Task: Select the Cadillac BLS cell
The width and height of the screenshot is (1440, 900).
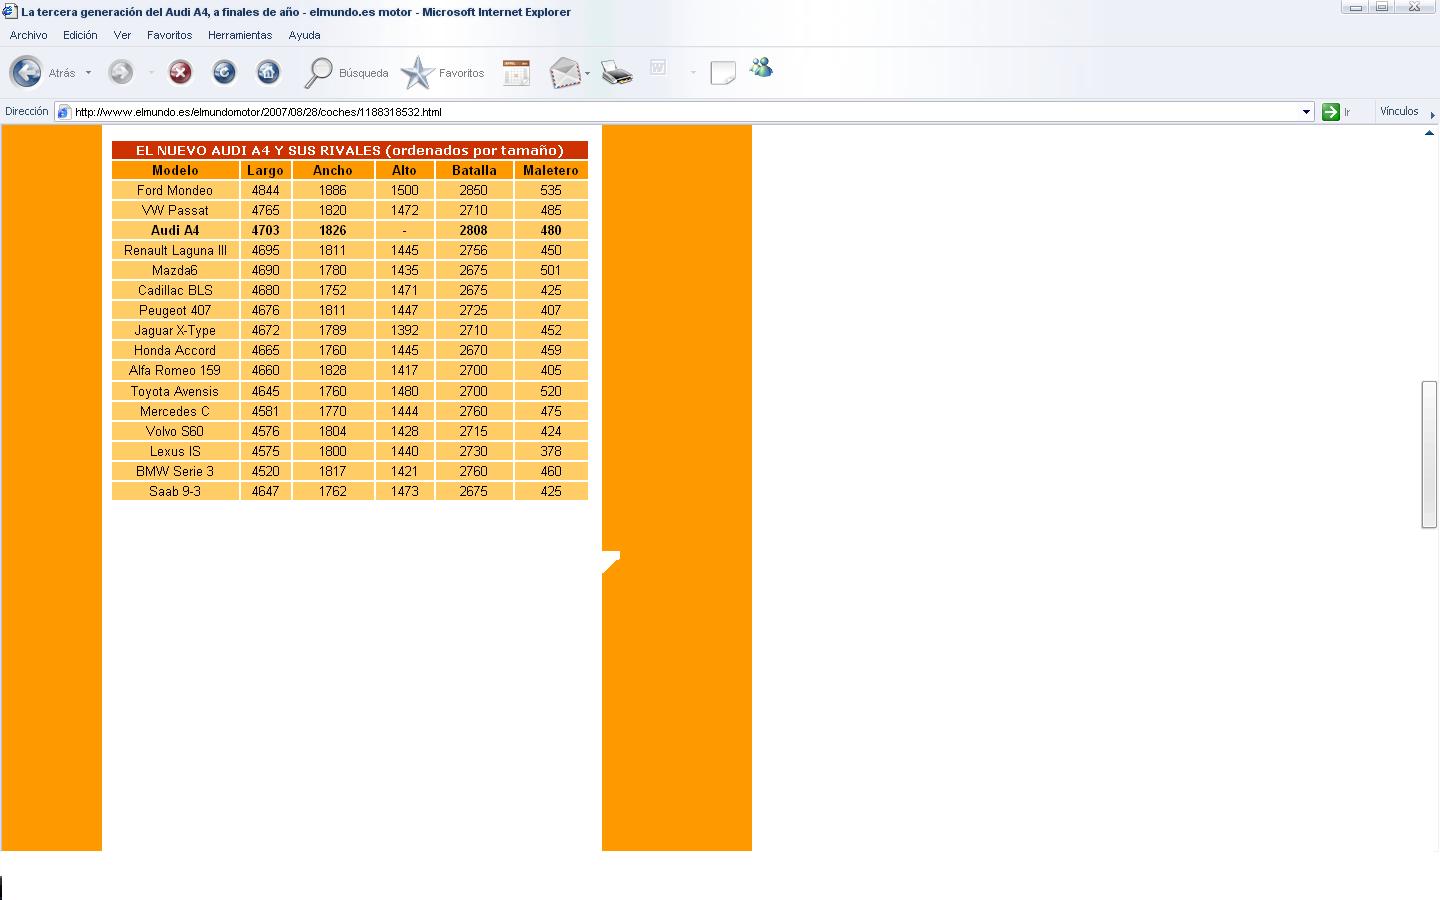Action: pyautogui.click(x=175, y=290)
